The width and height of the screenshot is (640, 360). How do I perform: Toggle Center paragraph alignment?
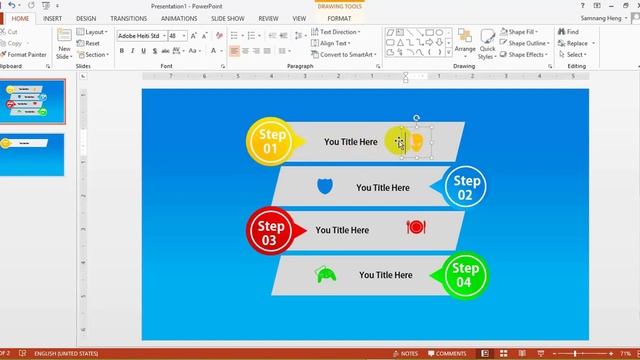tap(245, 51)
